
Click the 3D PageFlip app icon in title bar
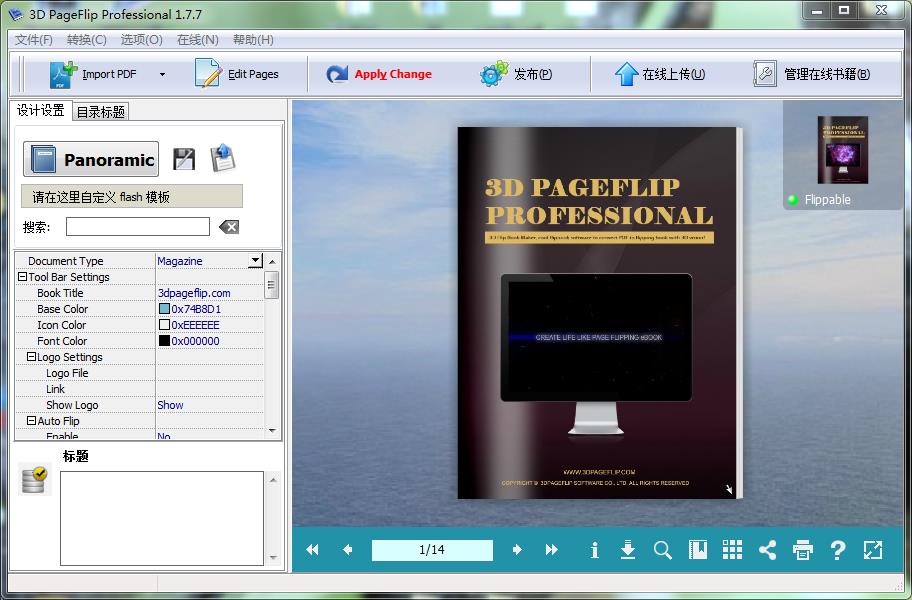[16, 14]
